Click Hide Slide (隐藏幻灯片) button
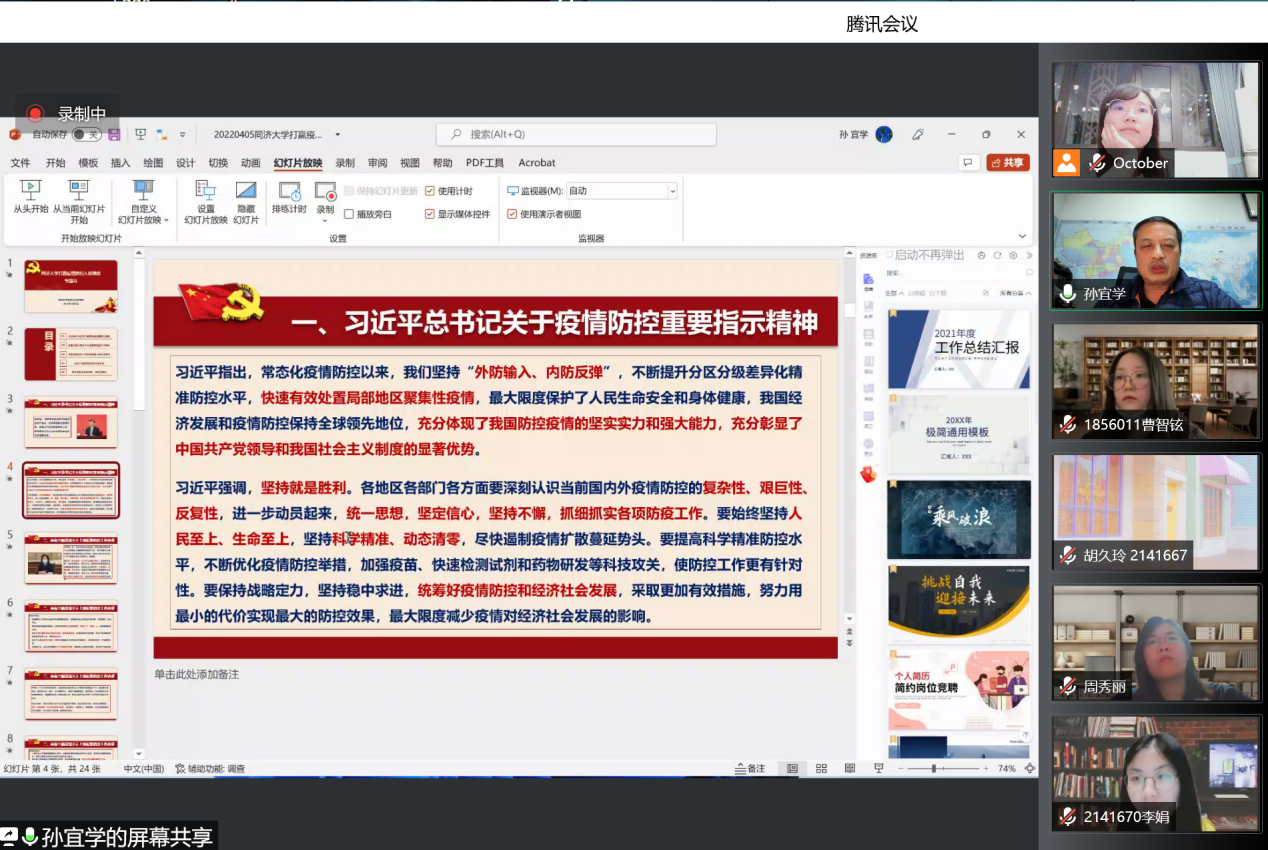Viewport: 1268px width, 850px height. click(246, 201)
